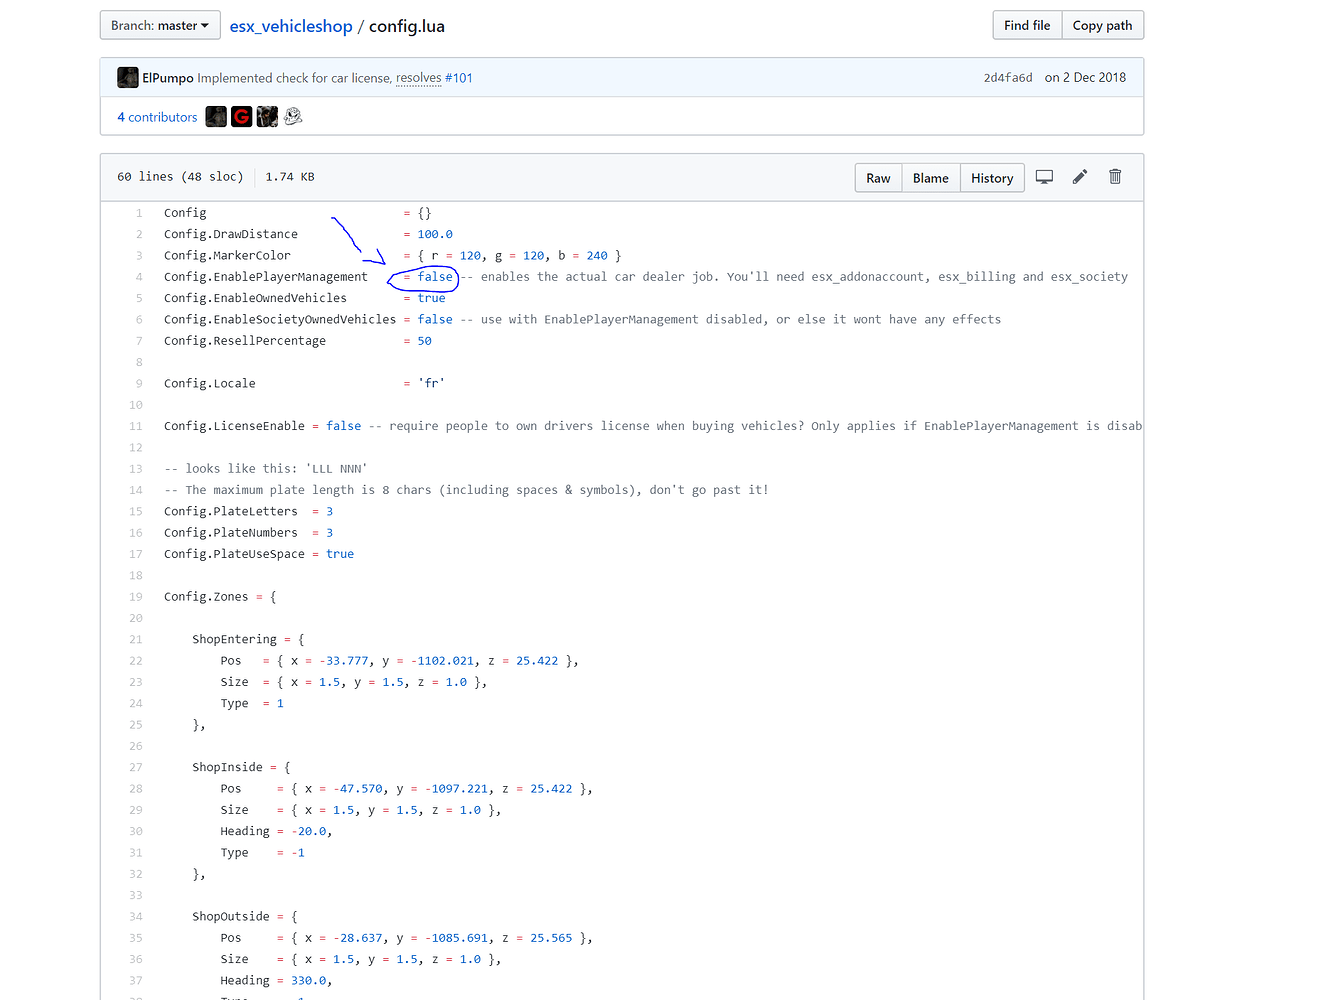This screenshot has width=1332, height=1000.
Task: Click '-1097.221' coordinate value
Action: coord(456,789)
